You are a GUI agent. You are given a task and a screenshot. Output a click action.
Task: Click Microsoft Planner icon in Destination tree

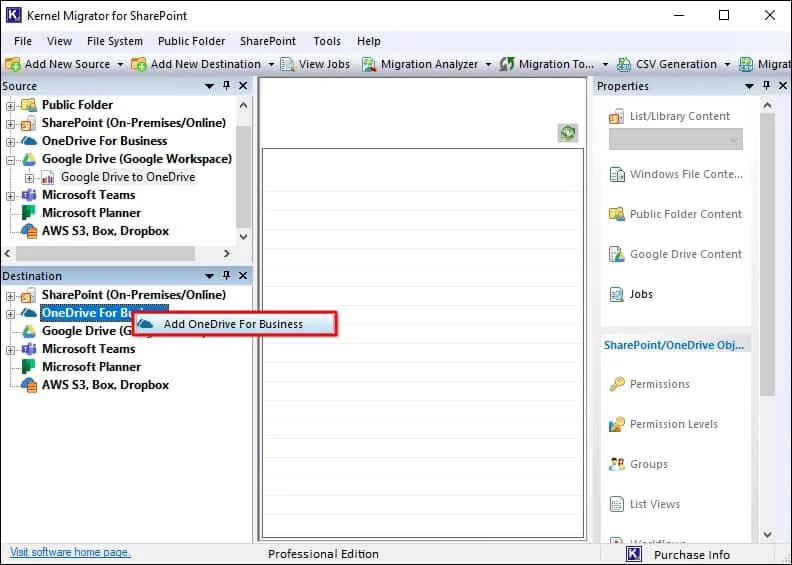click(x=29, y=367)
